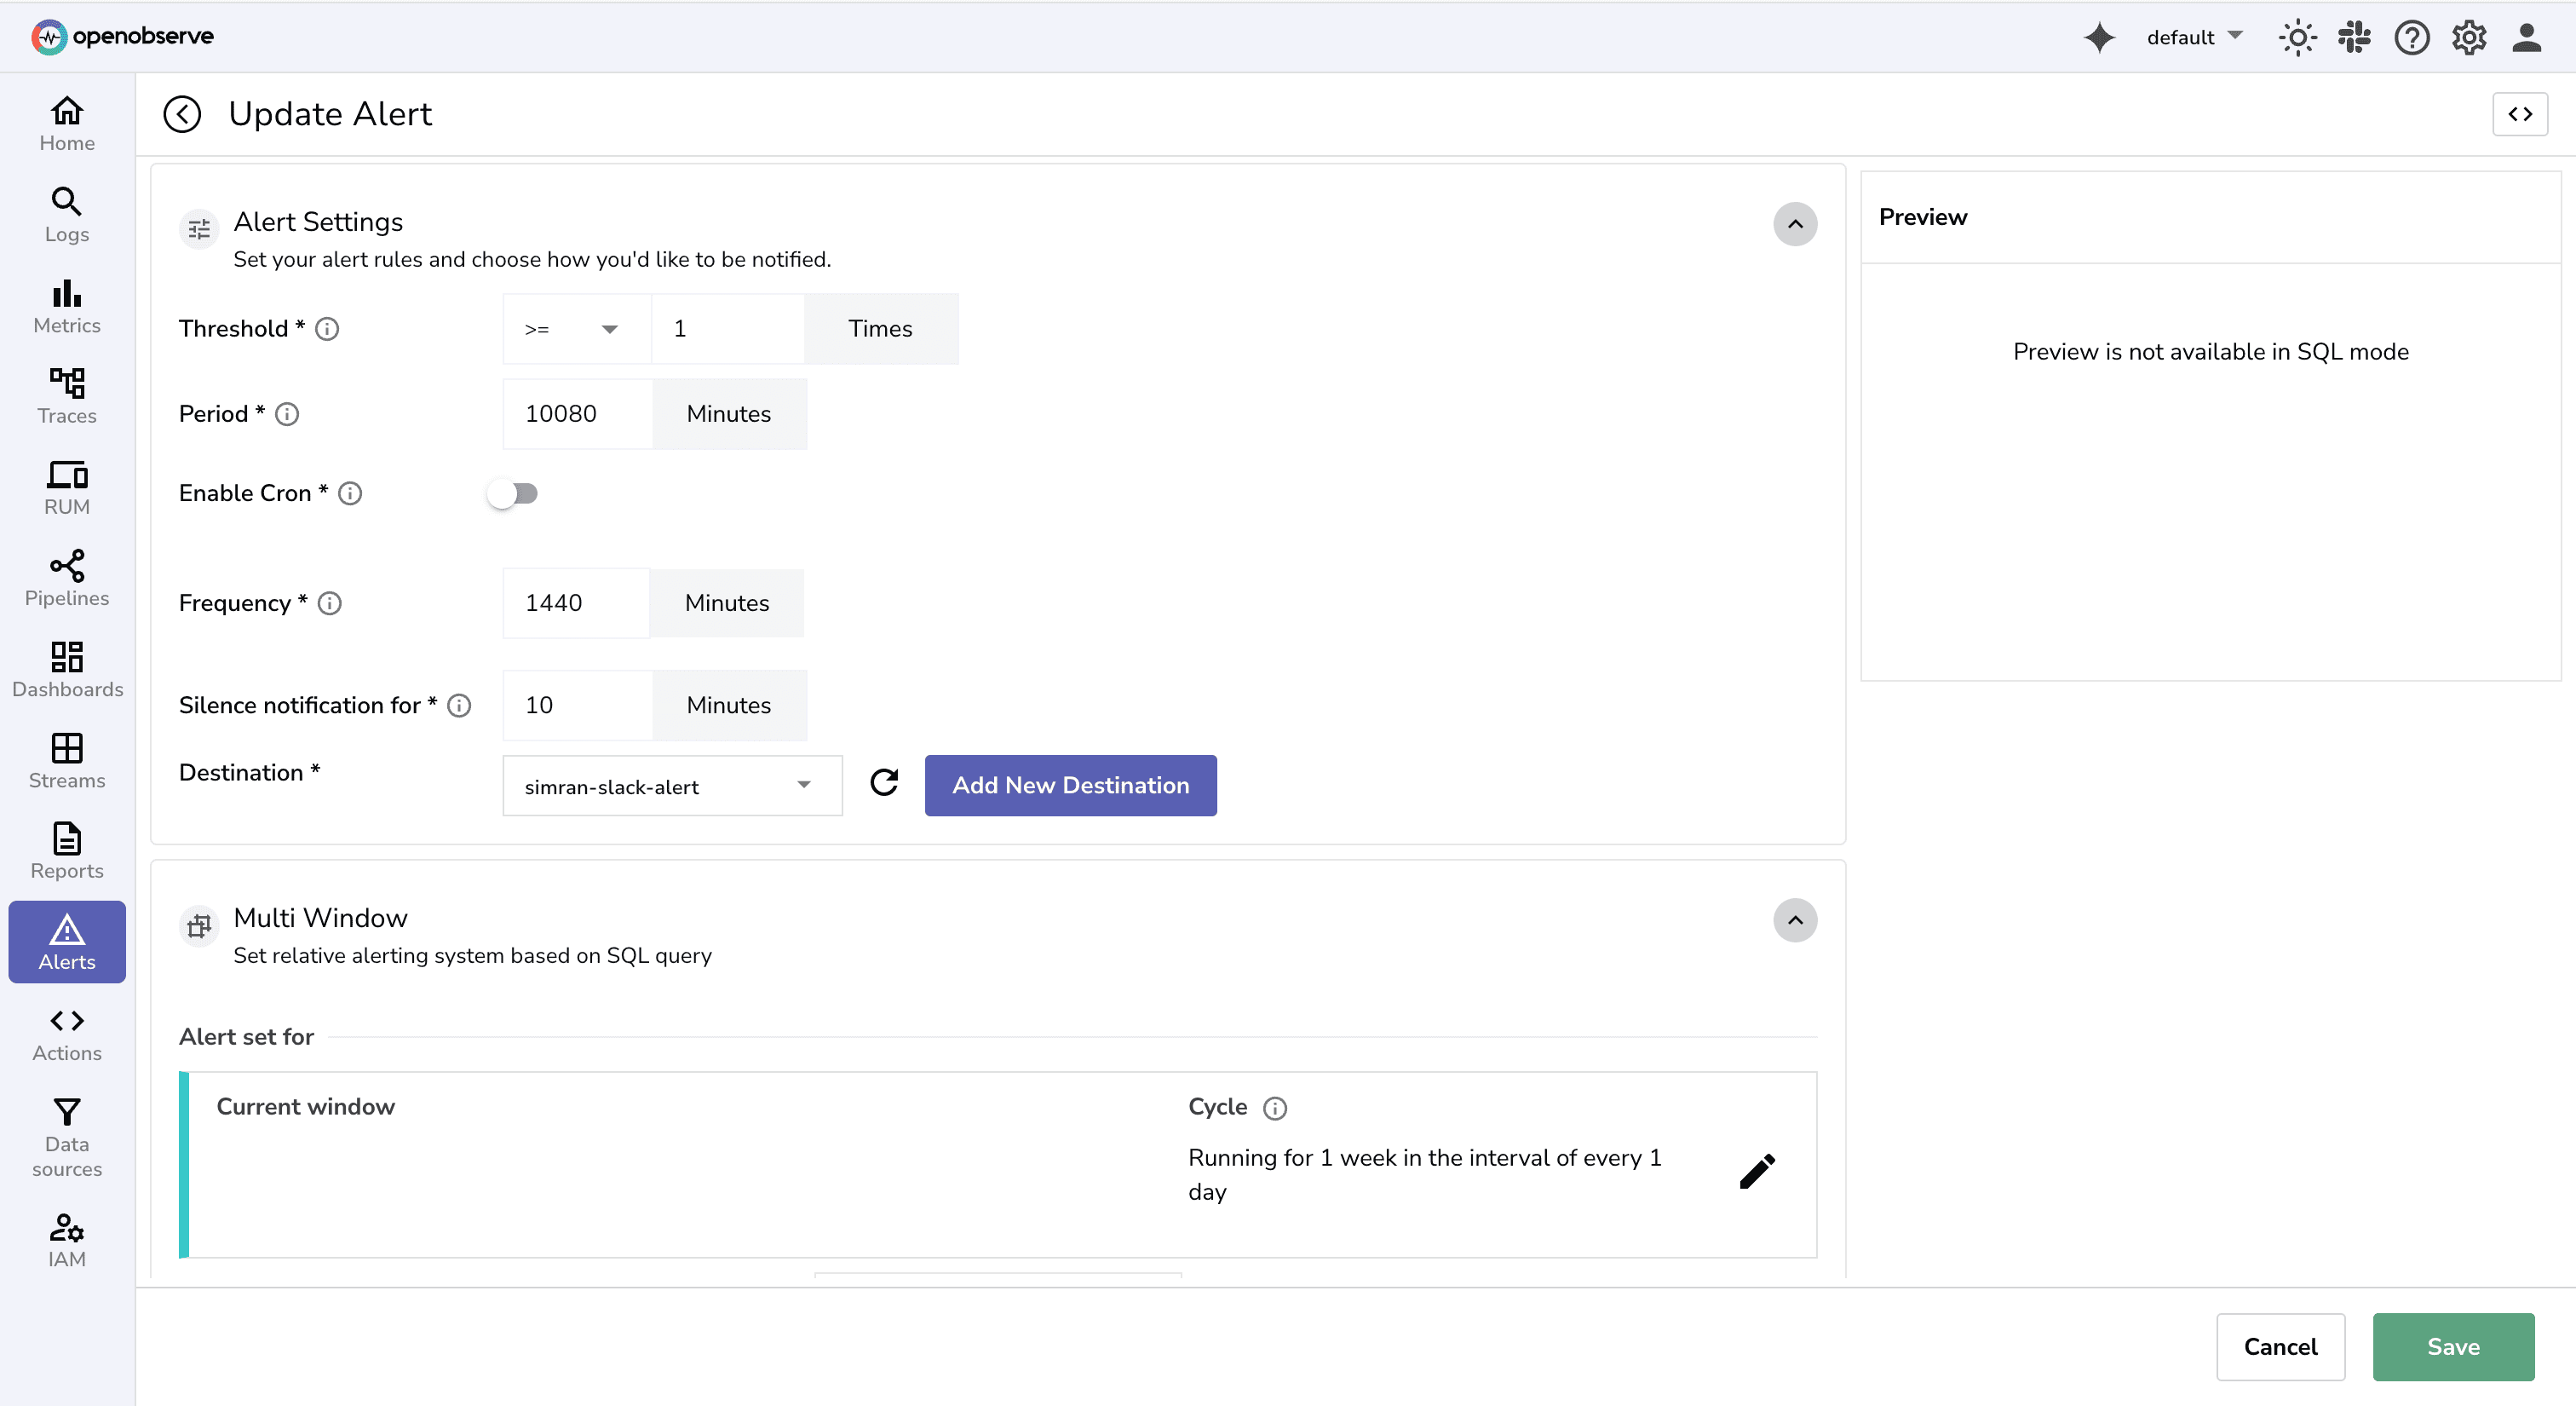Open the destination dropdown showing simran-slack-alert

coord(672,786)
